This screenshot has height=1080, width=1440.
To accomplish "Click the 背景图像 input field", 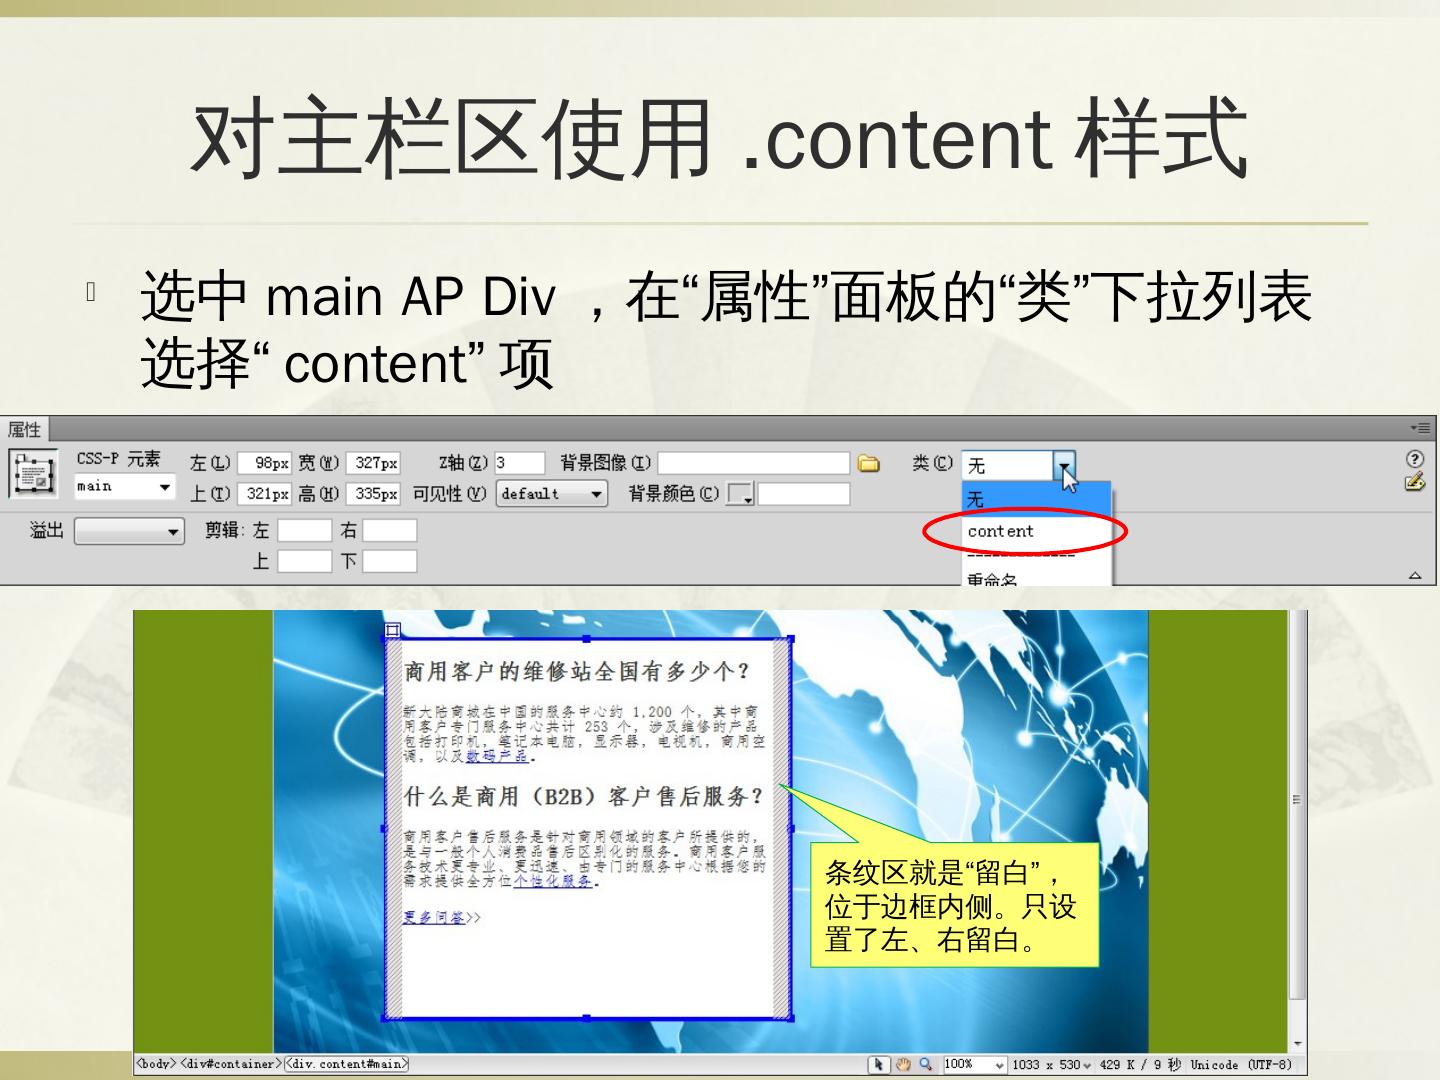I will (x=753, y=463).
